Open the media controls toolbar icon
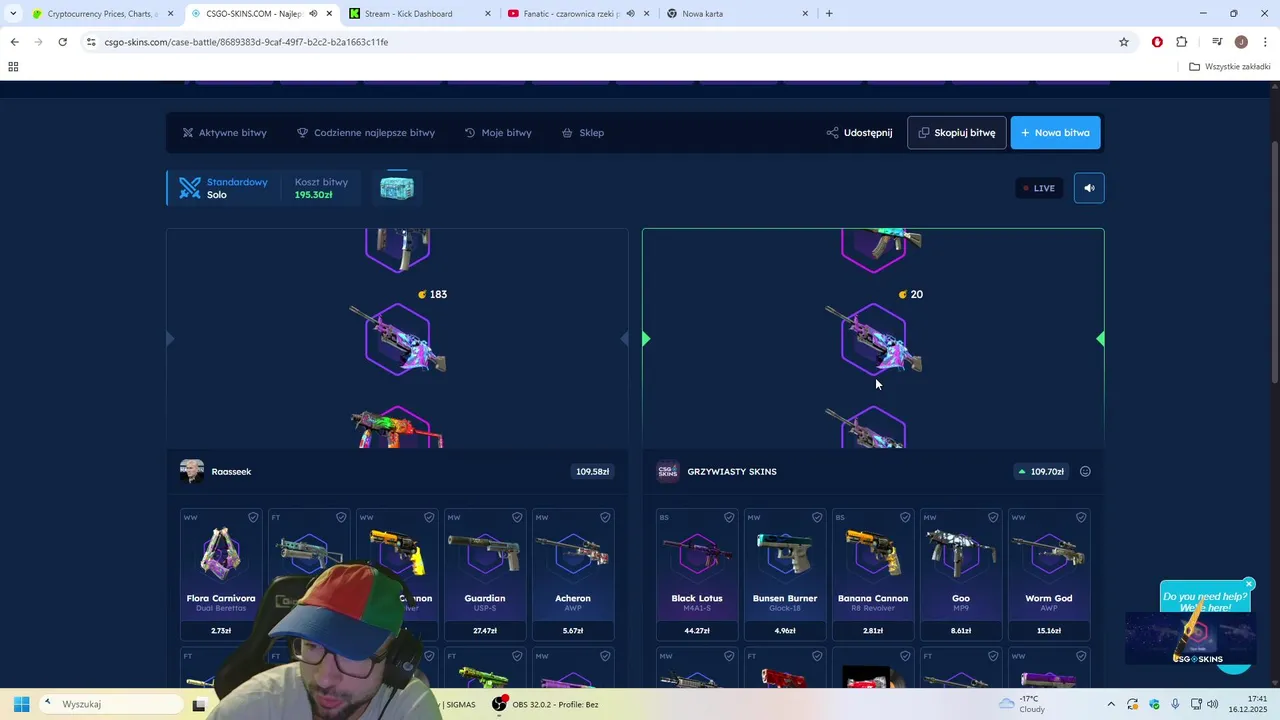 tap(1217, 42)
